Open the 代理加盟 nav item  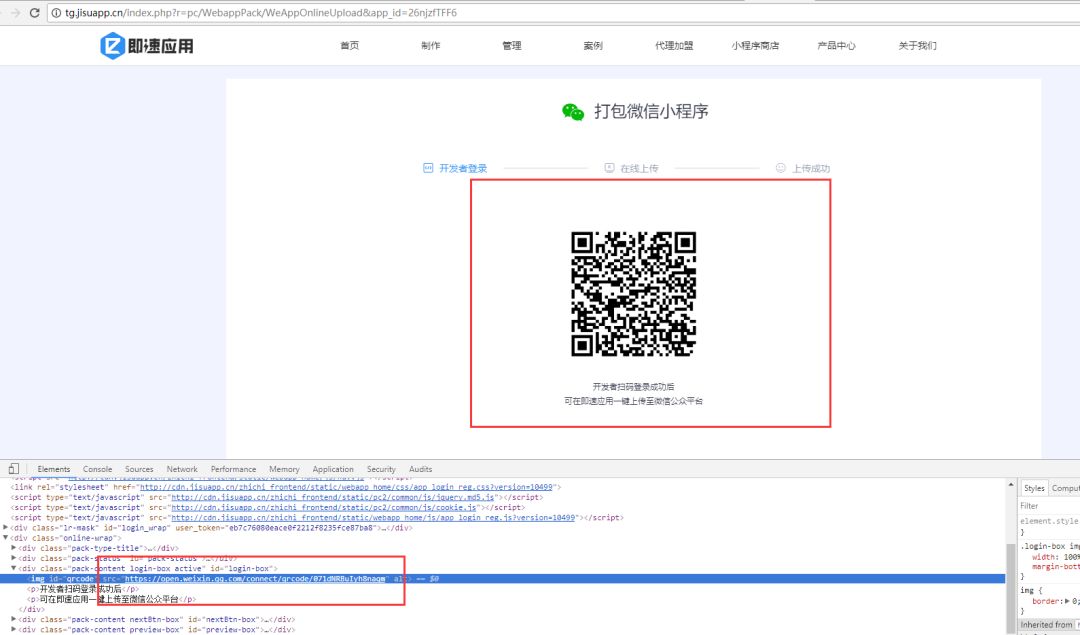pos(674,45)
